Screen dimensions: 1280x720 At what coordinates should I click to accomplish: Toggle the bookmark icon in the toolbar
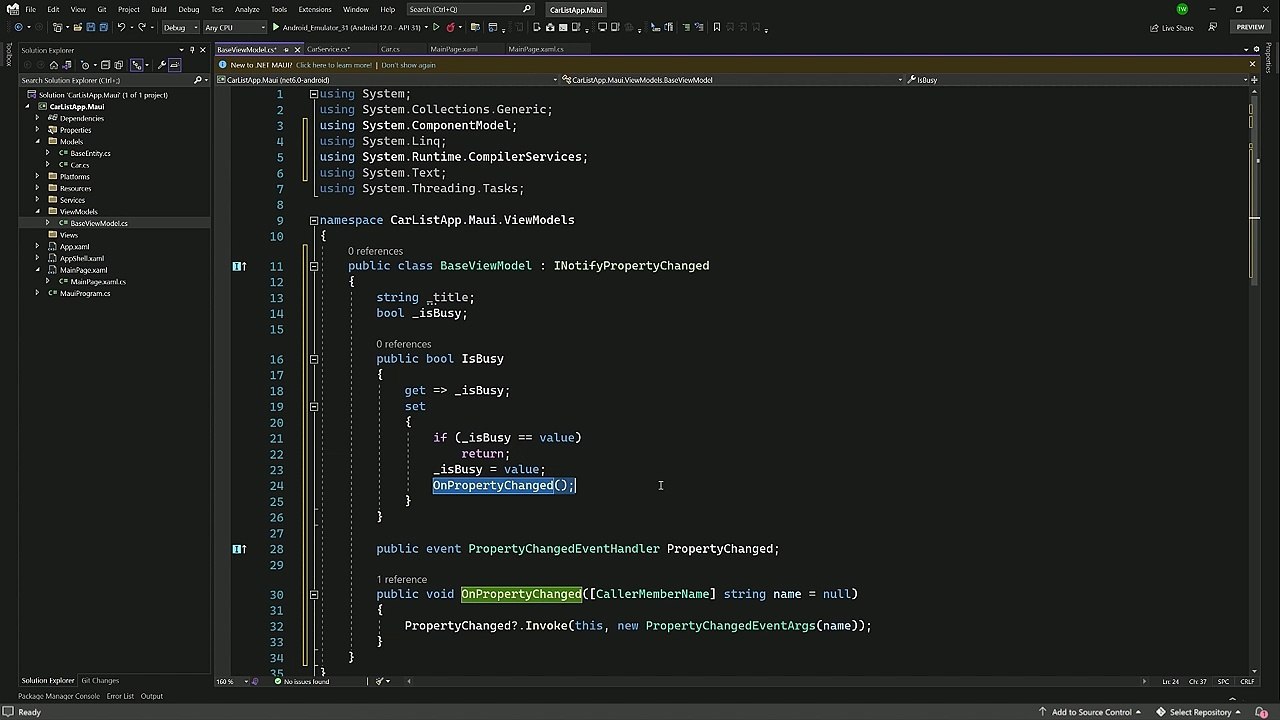point(717,27)
